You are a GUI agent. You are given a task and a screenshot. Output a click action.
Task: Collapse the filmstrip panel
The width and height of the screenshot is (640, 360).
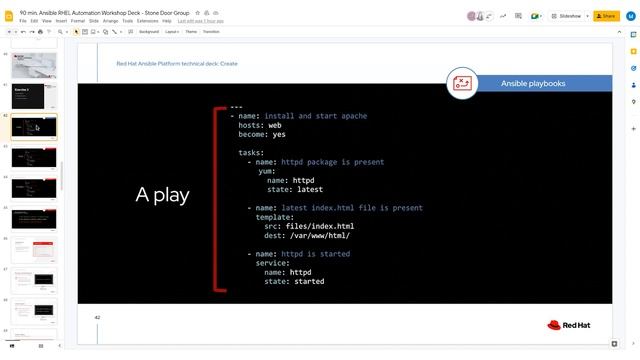60,346
